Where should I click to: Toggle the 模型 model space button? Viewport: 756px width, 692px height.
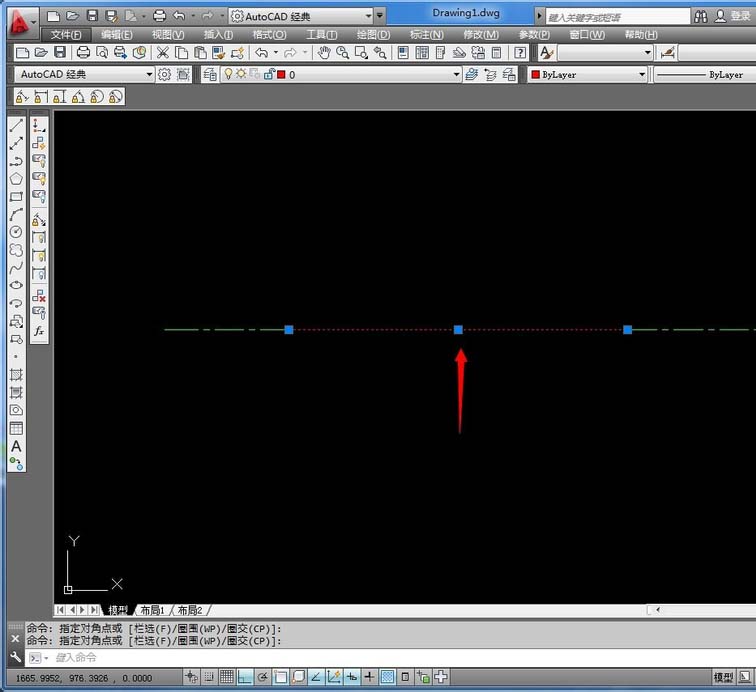722,677
